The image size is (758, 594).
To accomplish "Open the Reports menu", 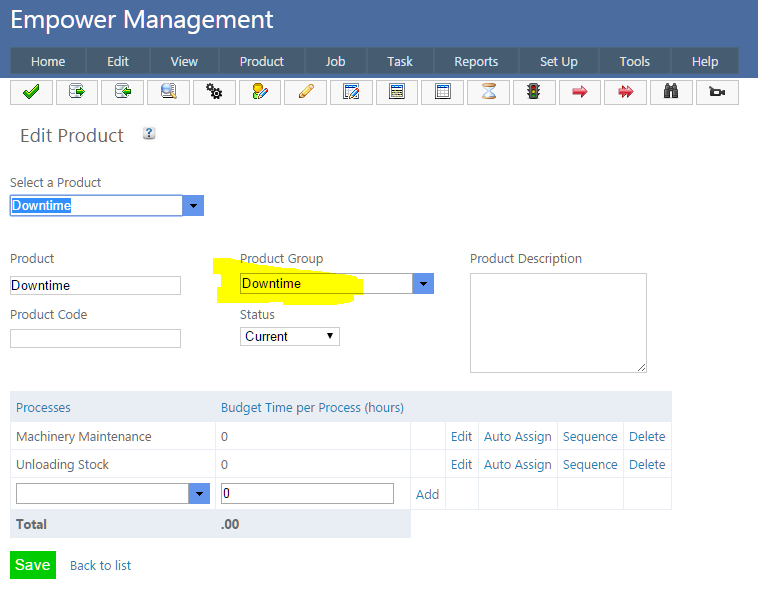I will (x=476, y=61).
